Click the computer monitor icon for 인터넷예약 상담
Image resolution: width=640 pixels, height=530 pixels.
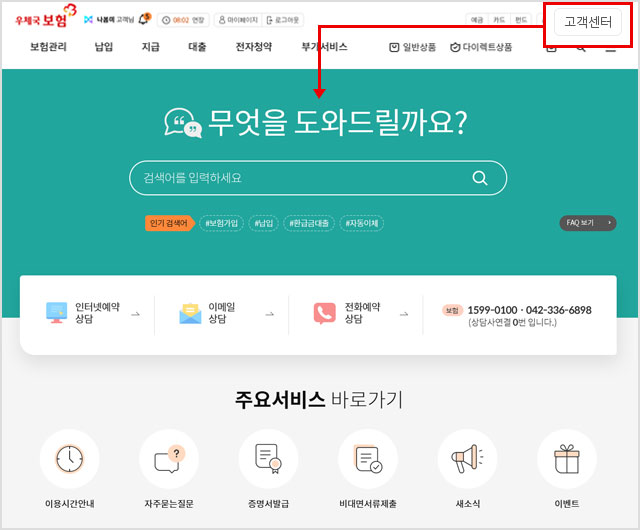[56, 313]
